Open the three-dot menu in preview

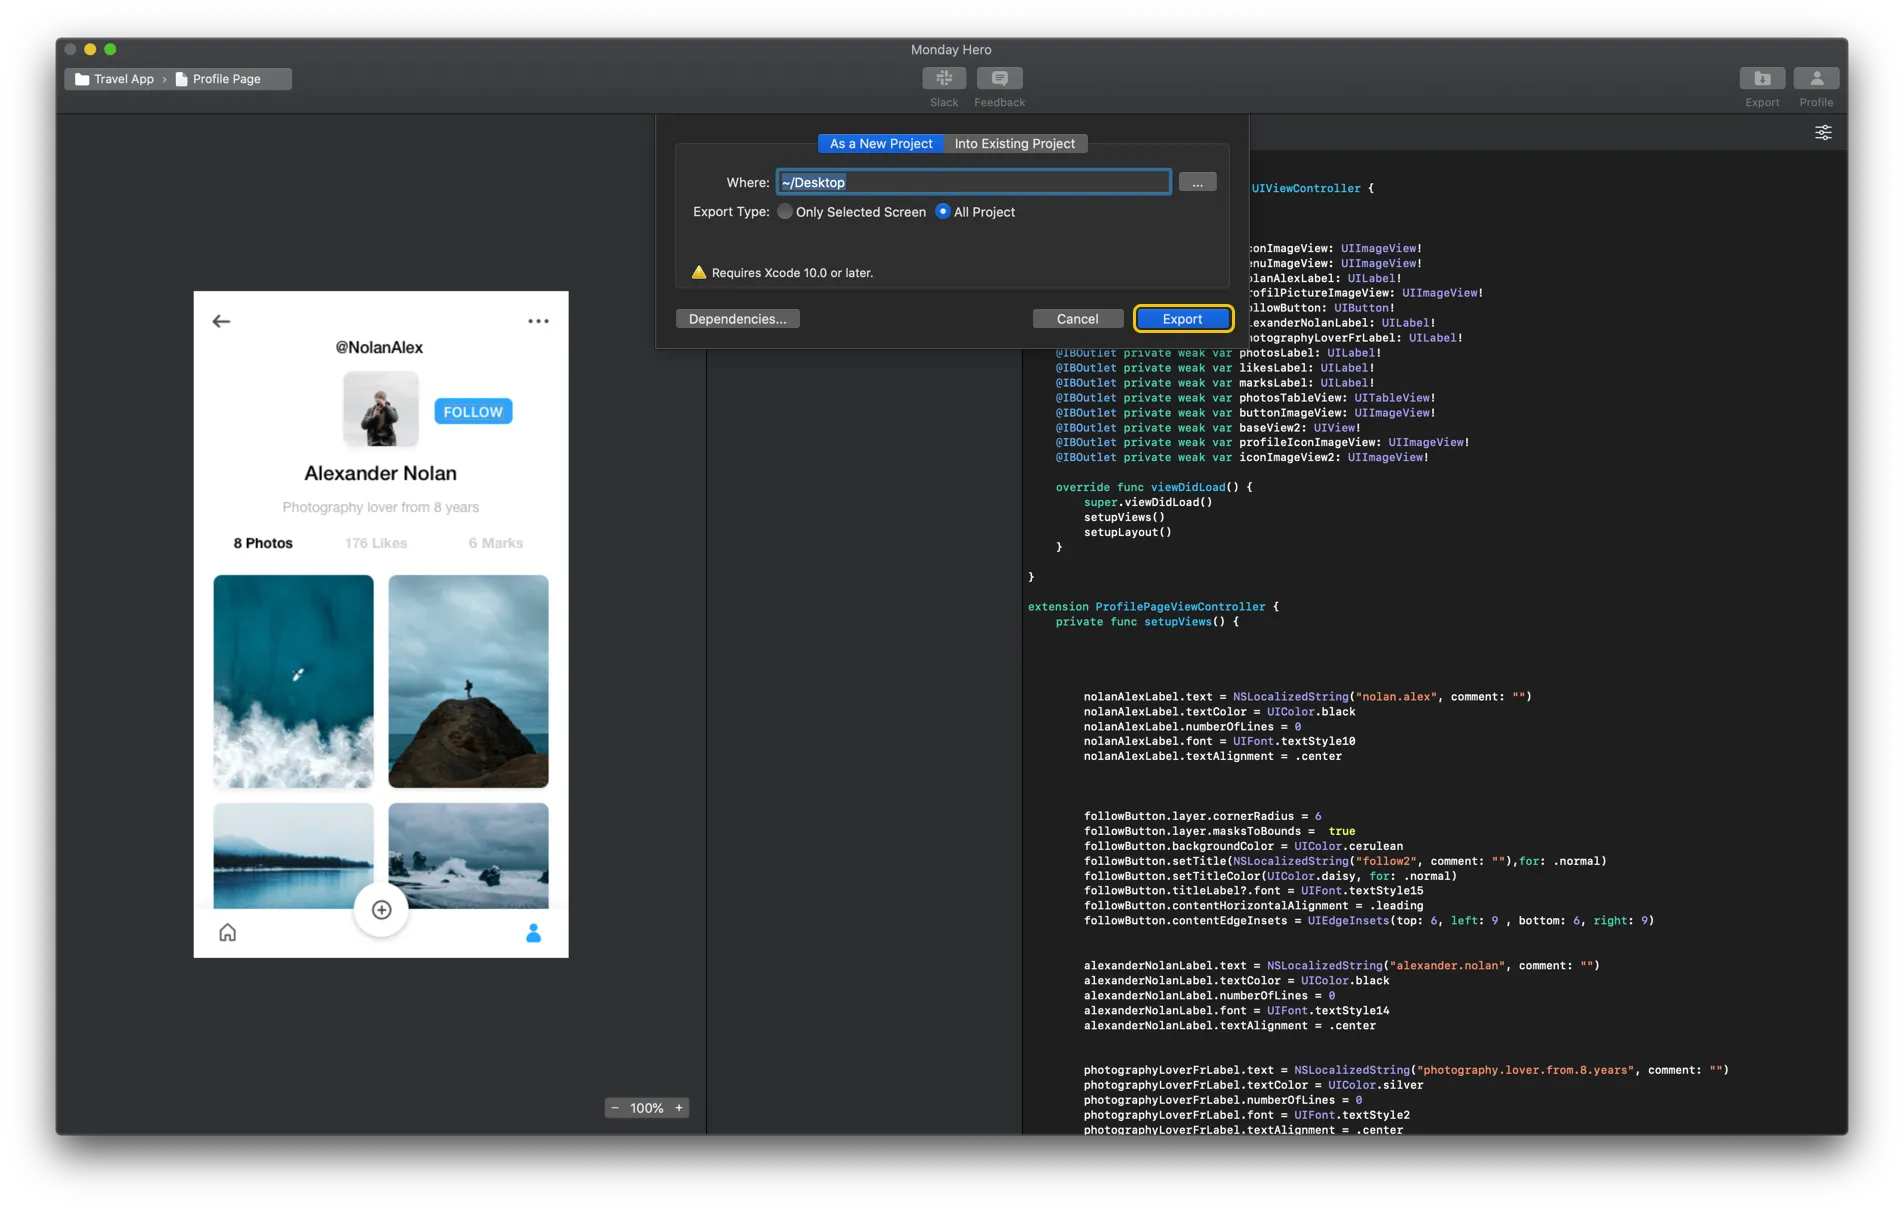(x=538, y=321)
